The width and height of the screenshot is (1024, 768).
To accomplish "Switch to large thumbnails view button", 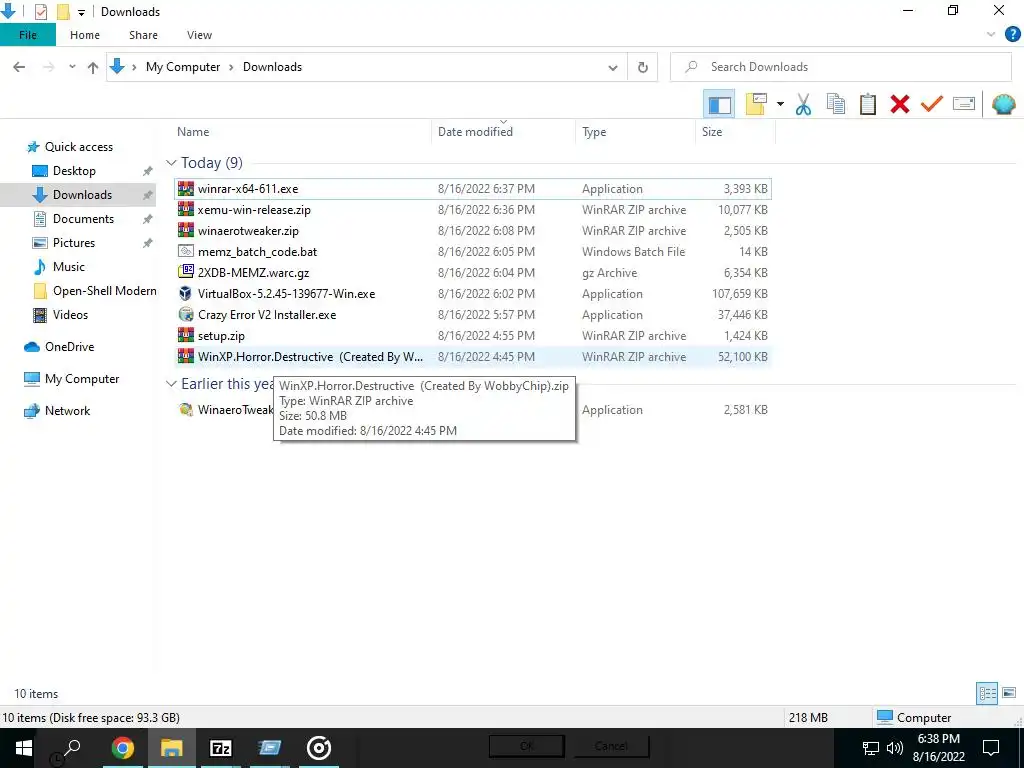I will coord(1009,693).
